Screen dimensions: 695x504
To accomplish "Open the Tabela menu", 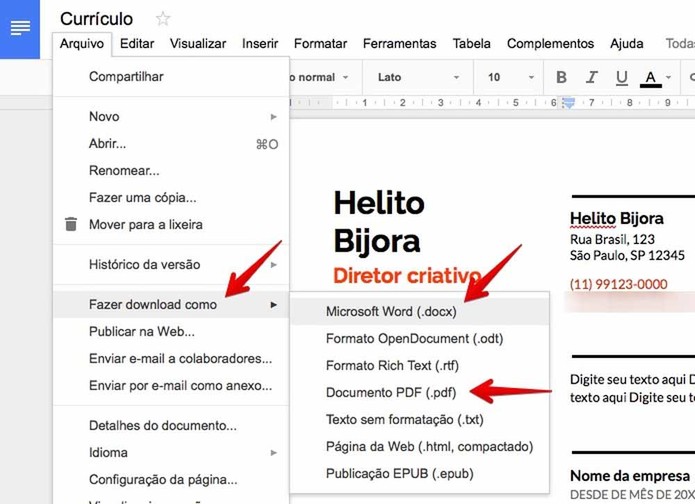I will [x=472, y=43].
